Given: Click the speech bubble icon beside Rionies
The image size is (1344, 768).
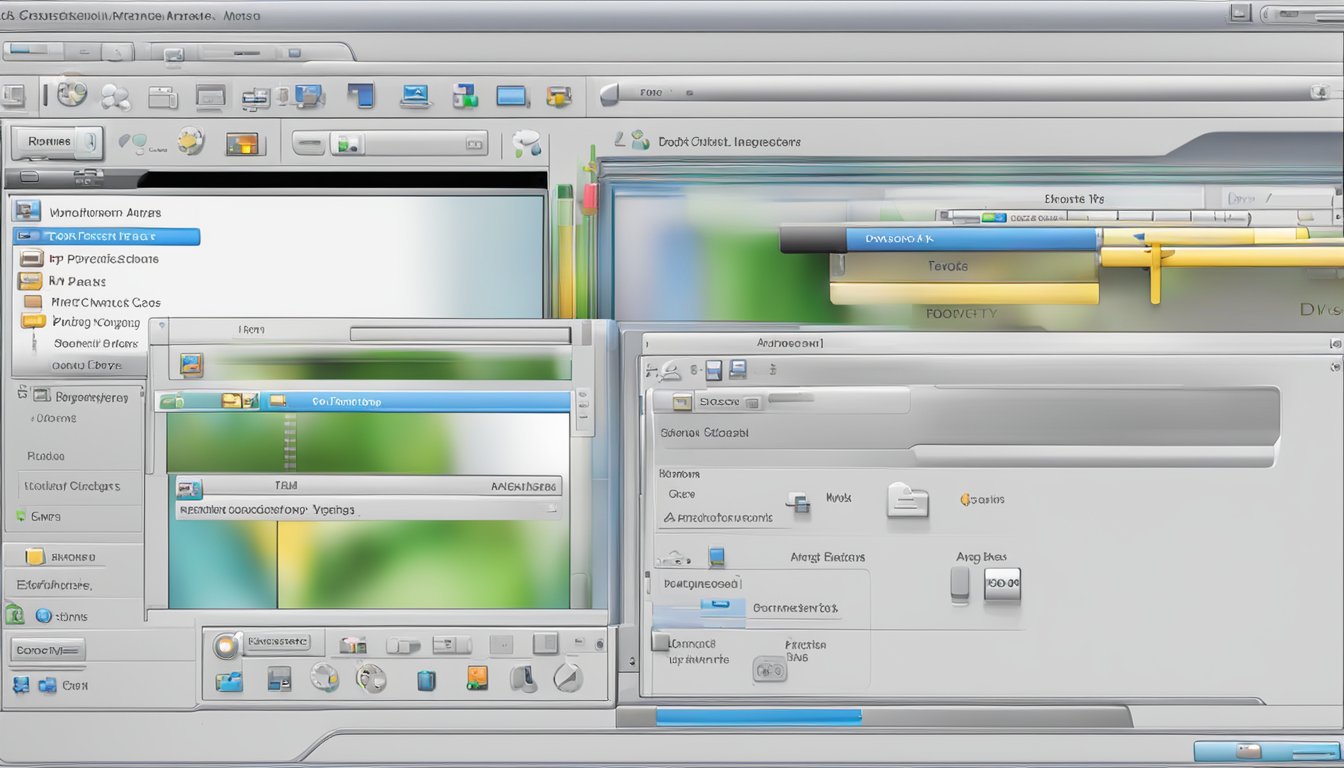Looking at the screenshot, I should point(132,143).
